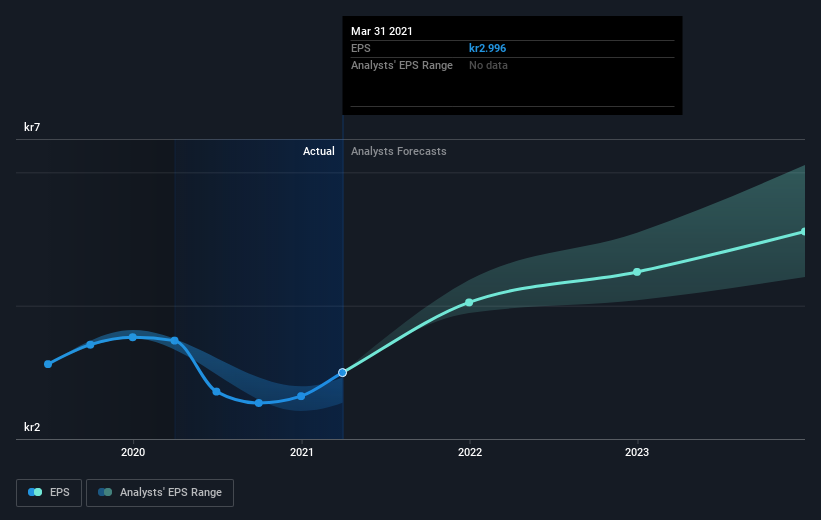This screenshot has width=821, height=520.
Task: Click the 2022 forecast data point
Action: click(x=469, y=302)
